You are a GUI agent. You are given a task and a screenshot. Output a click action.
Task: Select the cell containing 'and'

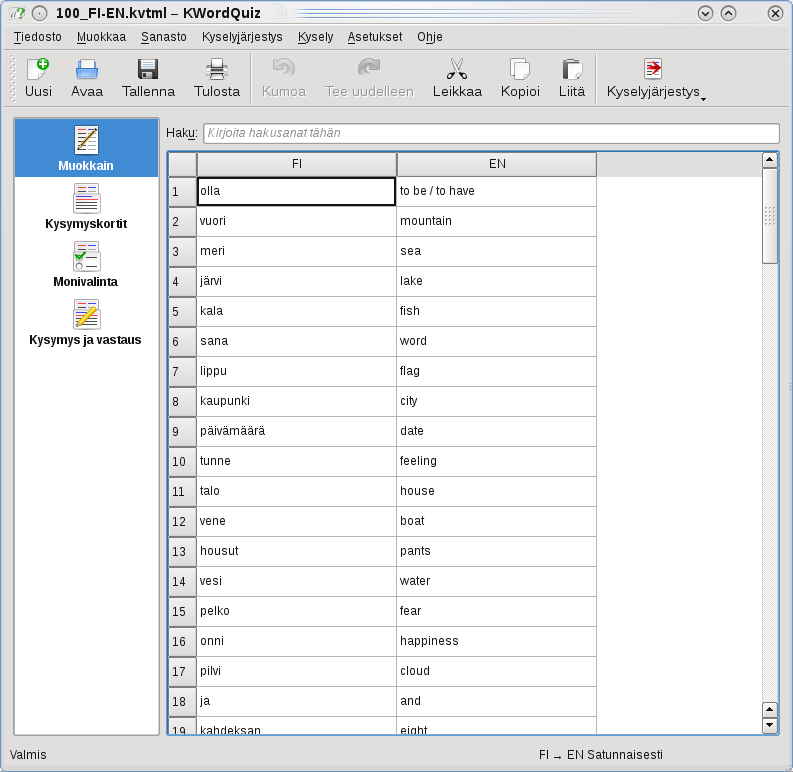497,701
